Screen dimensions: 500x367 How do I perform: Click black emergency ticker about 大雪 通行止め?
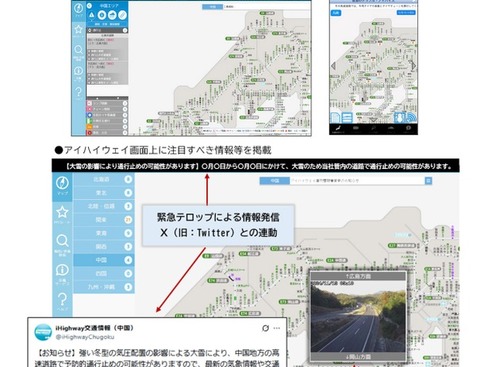click(256, 166)
